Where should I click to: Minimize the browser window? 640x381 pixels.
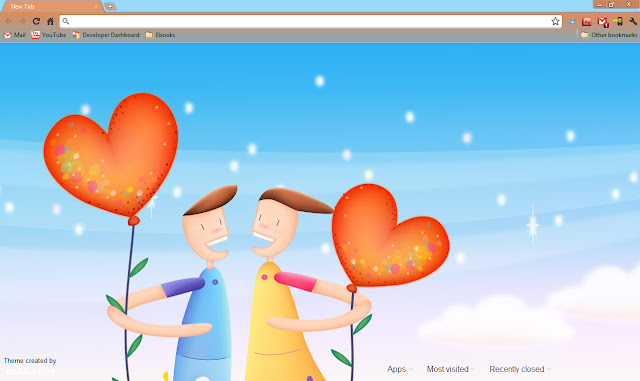[x=599, y=4]
